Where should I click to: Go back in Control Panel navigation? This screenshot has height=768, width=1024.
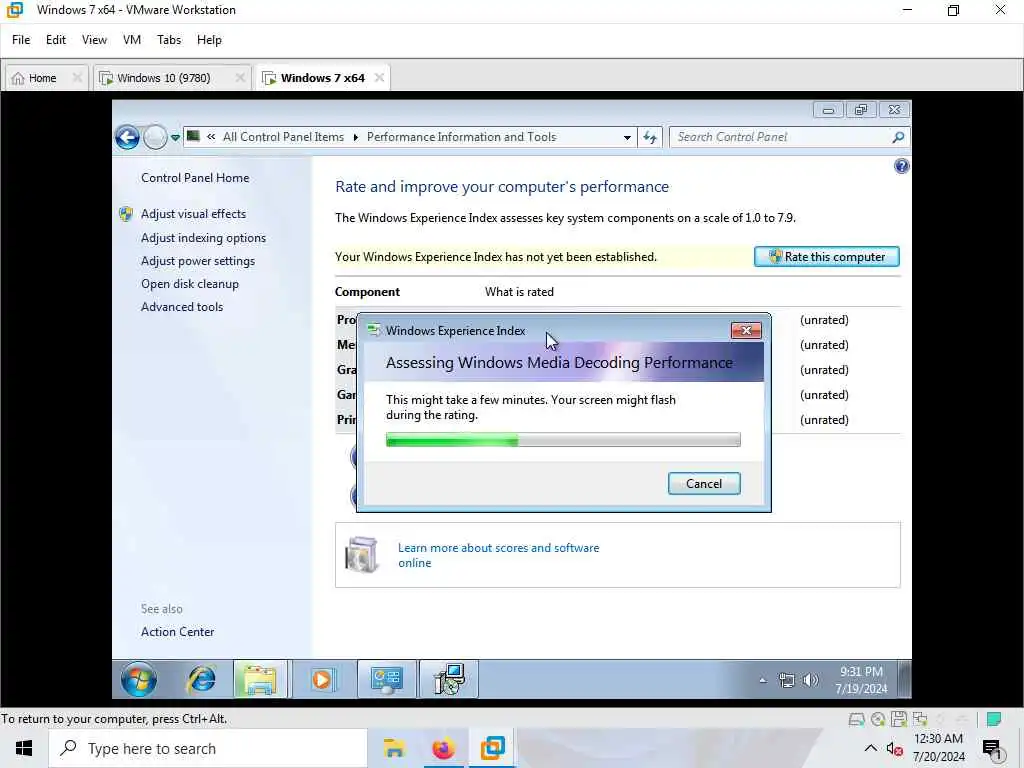(x=127, y=137)
